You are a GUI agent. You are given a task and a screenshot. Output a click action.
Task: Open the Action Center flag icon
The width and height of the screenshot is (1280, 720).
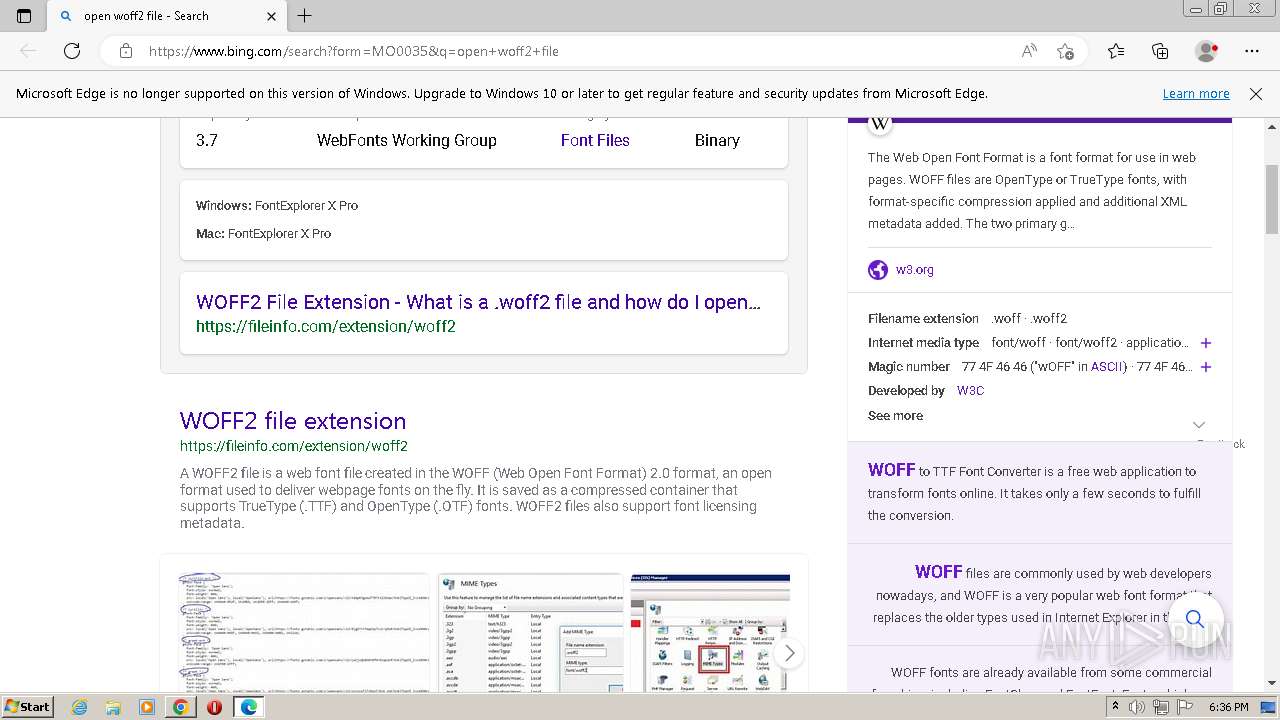click(1184, 707)
